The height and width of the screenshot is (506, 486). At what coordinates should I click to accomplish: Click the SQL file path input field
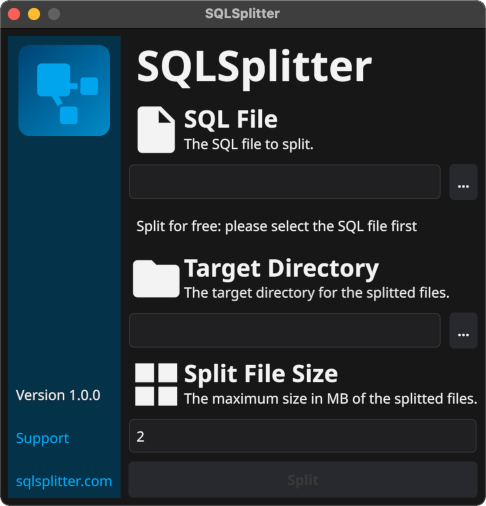[x=285, y=182]
